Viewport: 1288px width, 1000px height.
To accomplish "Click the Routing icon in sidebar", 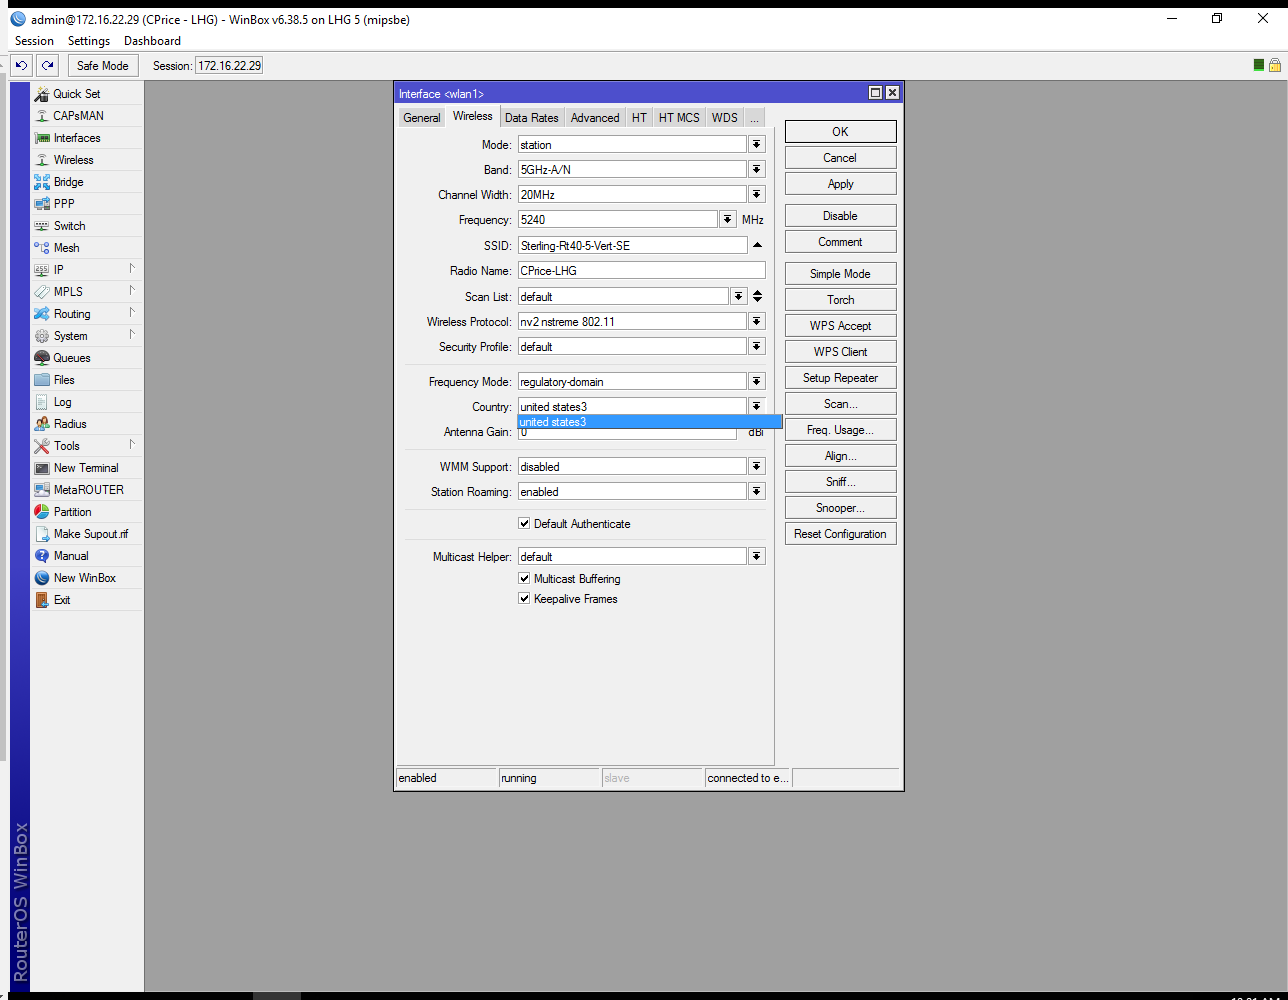I will (42, 314).
